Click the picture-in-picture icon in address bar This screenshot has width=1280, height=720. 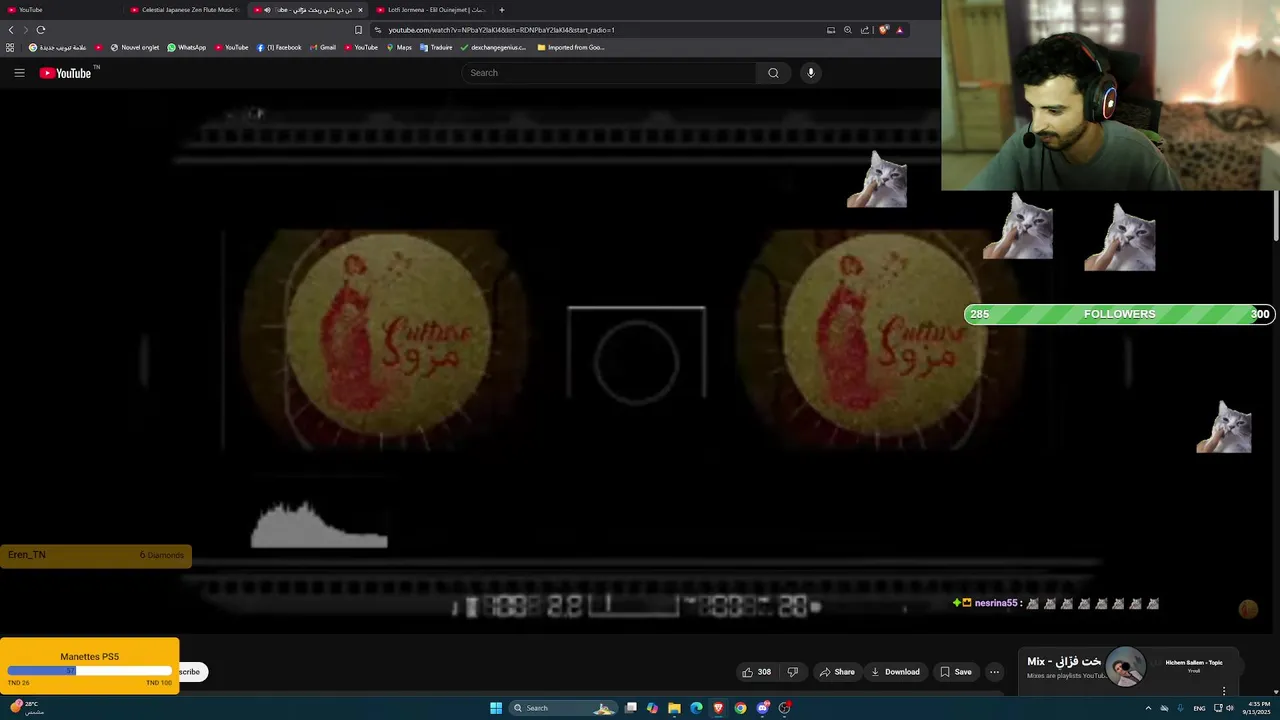pos(831,30)
